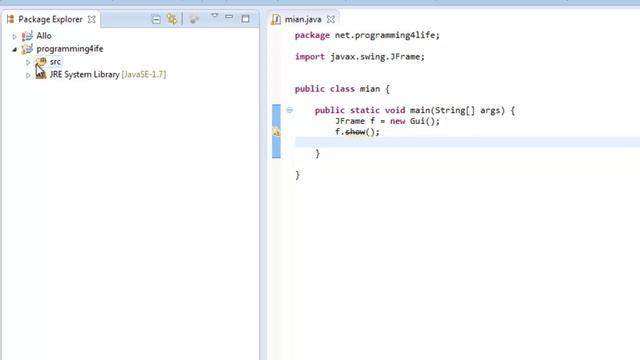Select programming4life project label

coord(70,49)
